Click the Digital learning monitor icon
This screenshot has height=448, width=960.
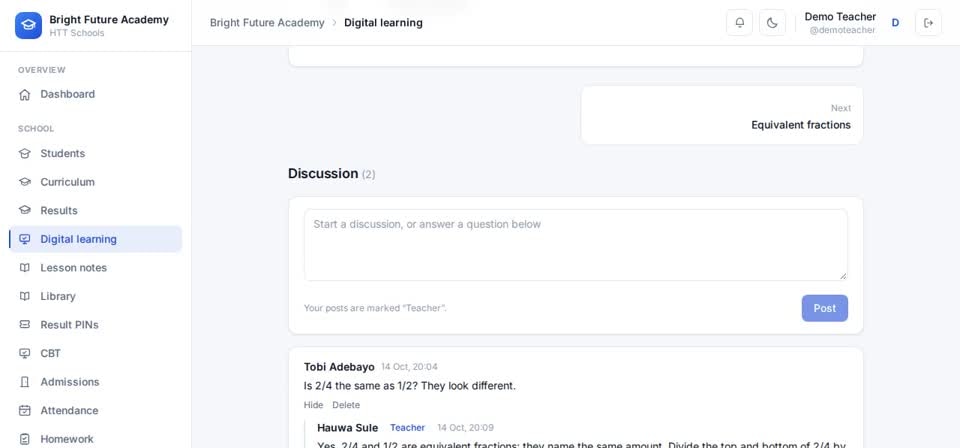[24, 239]
